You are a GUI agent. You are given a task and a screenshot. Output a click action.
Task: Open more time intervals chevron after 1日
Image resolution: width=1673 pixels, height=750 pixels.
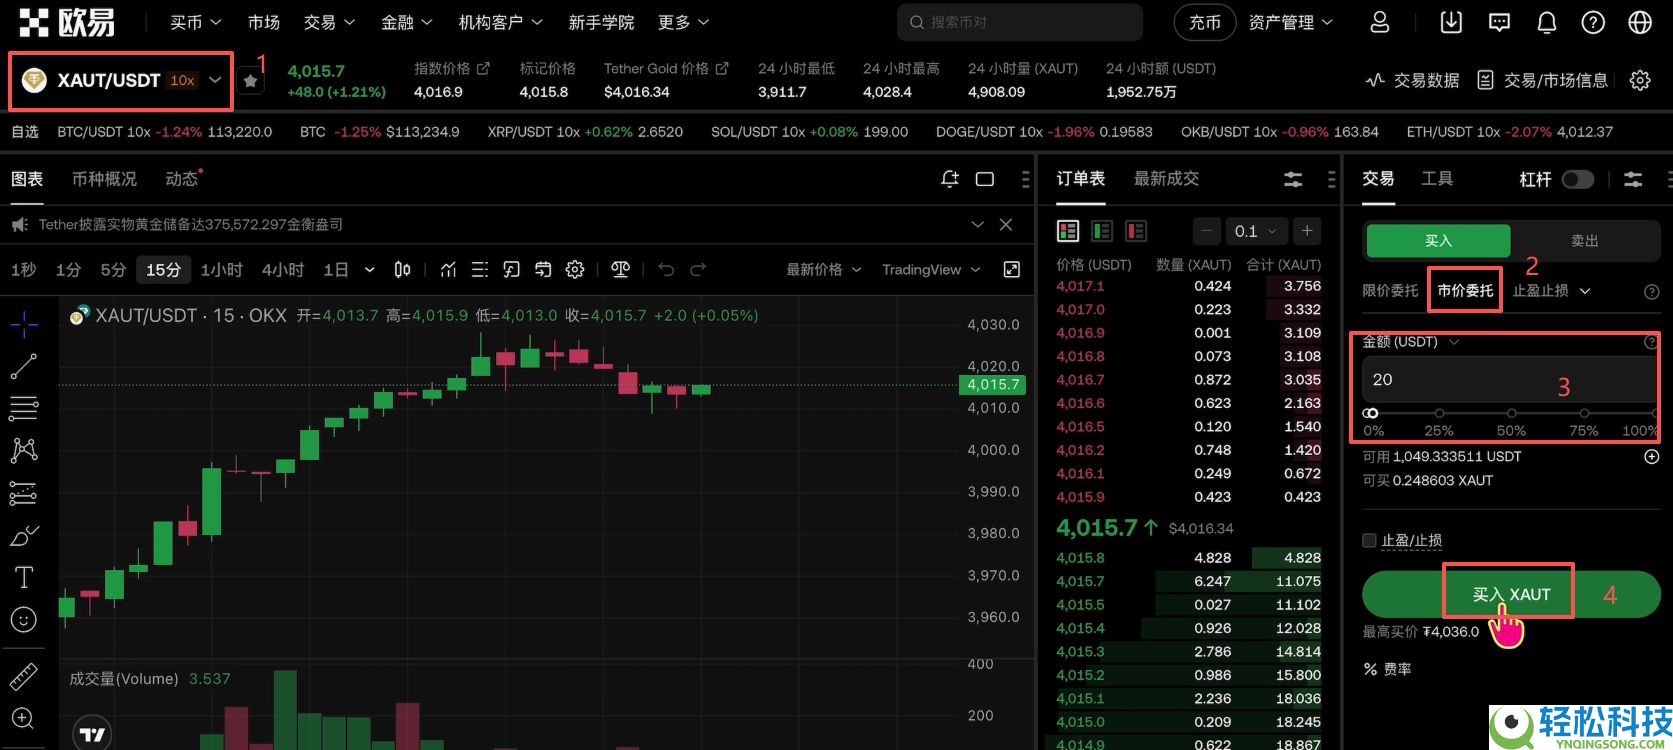tap(369, 269)
